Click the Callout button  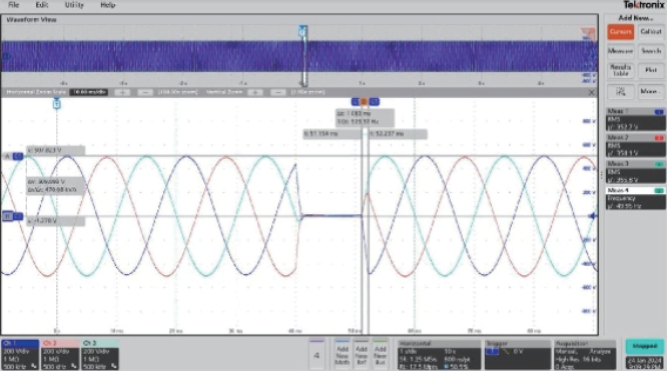pyautogui.click(x=651, y=32)
